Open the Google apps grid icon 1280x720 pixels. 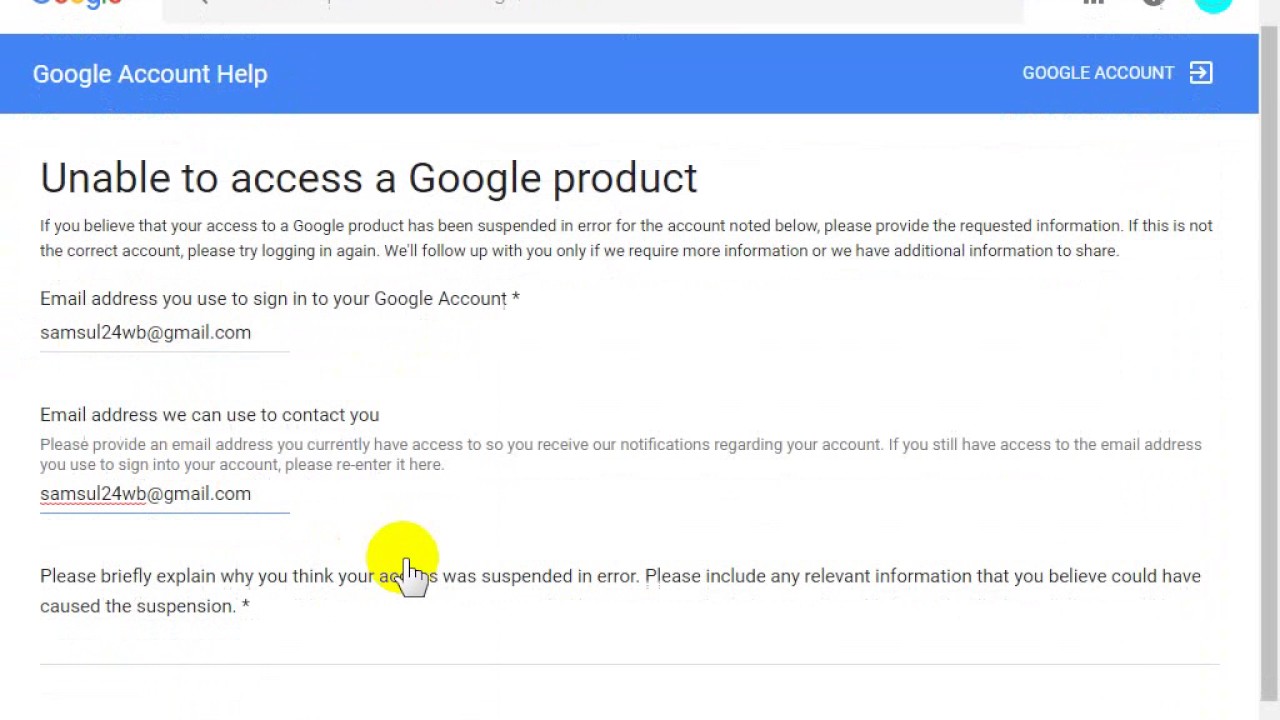tap(1094, 2)
